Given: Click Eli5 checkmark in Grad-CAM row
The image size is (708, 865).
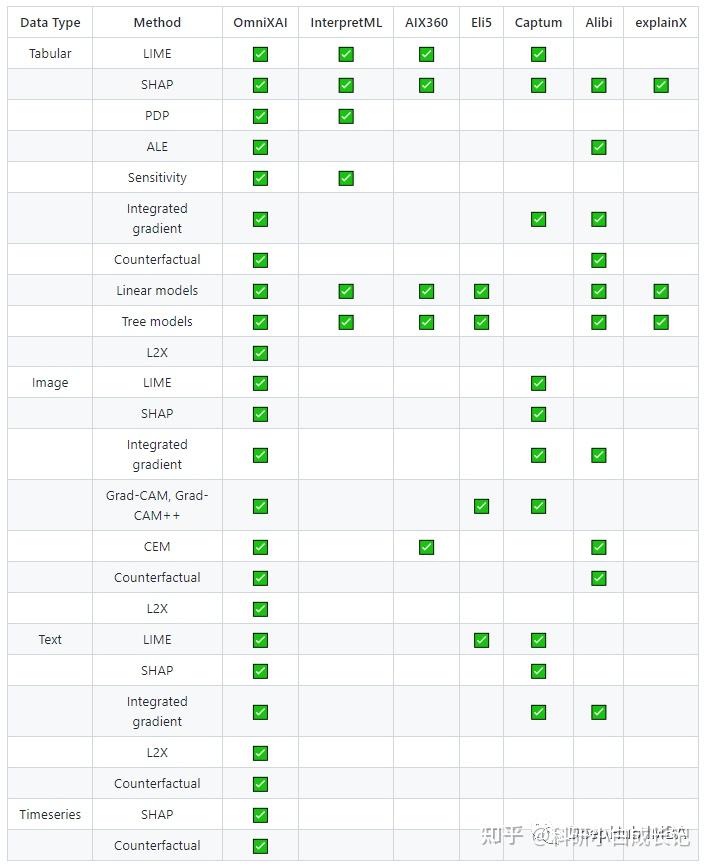Looking at the screenshot, I should coord(481,506).
